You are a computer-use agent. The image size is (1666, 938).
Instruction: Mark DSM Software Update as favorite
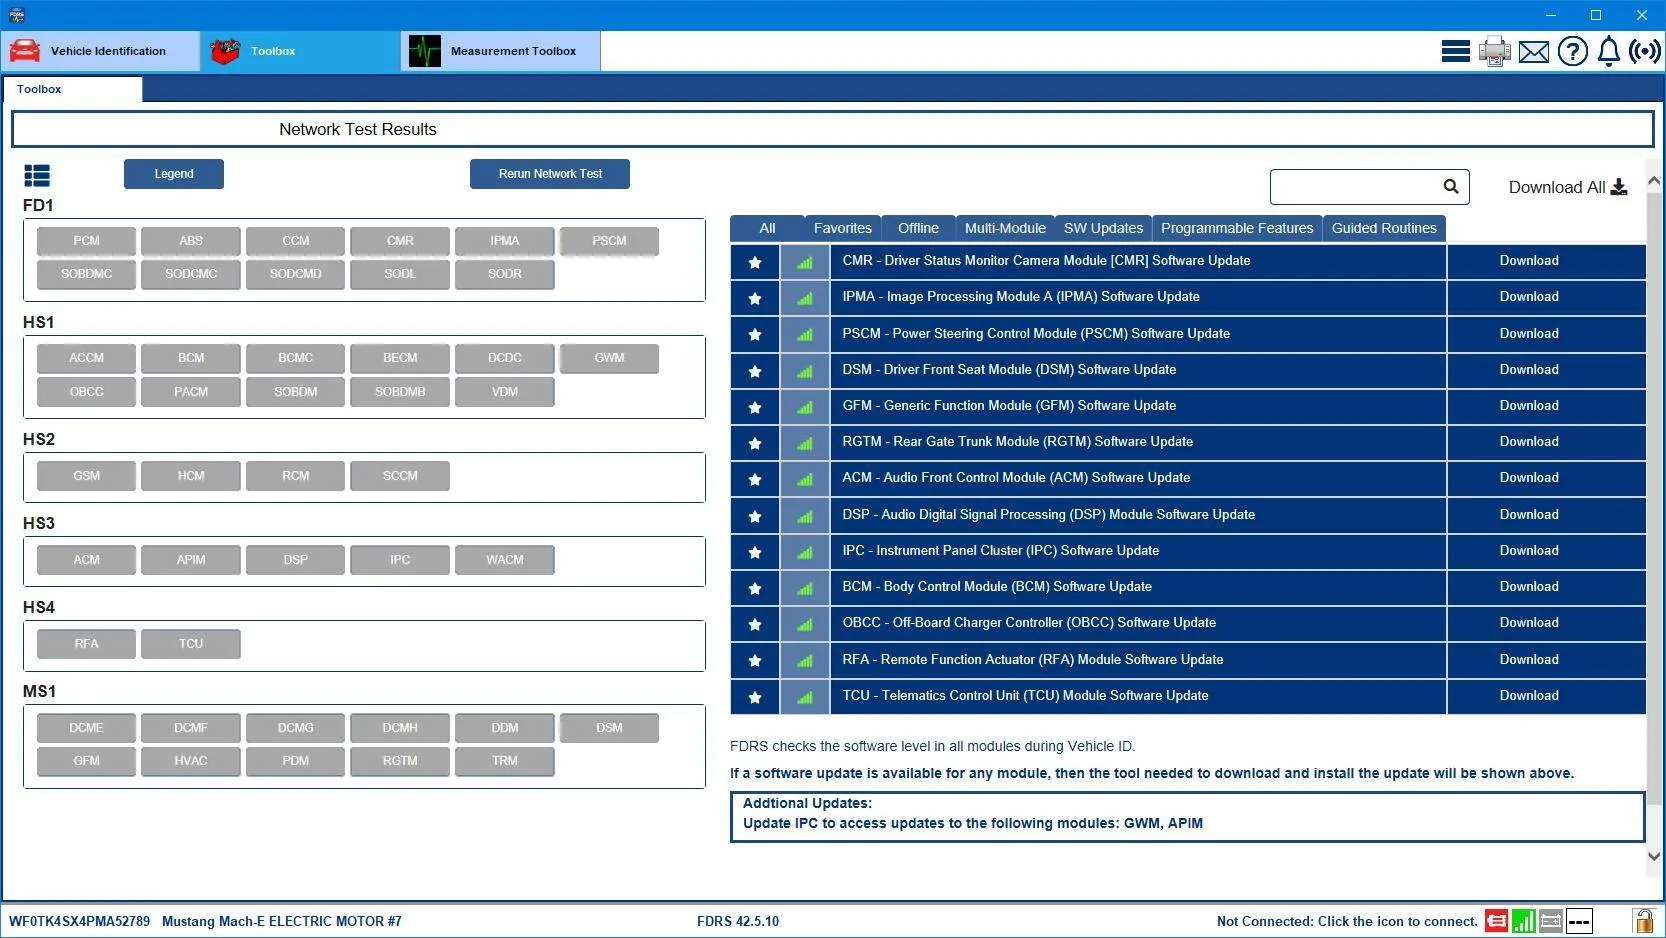[x=755, y=371]
